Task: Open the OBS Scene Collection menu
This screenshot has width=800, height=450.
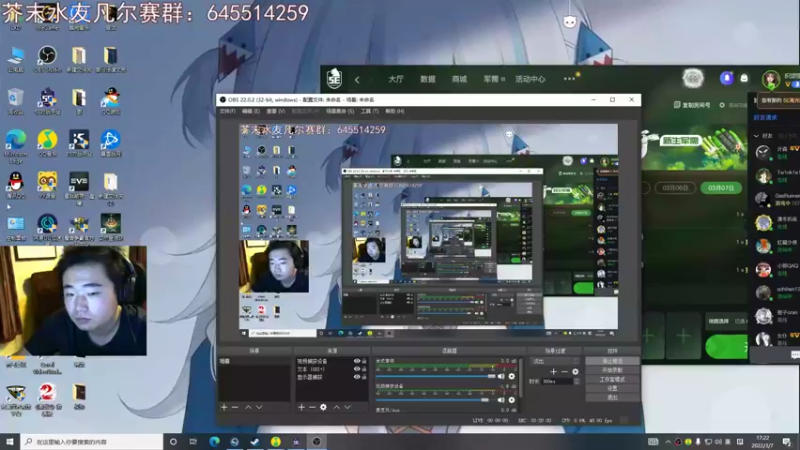Action: tap(340, 111)
